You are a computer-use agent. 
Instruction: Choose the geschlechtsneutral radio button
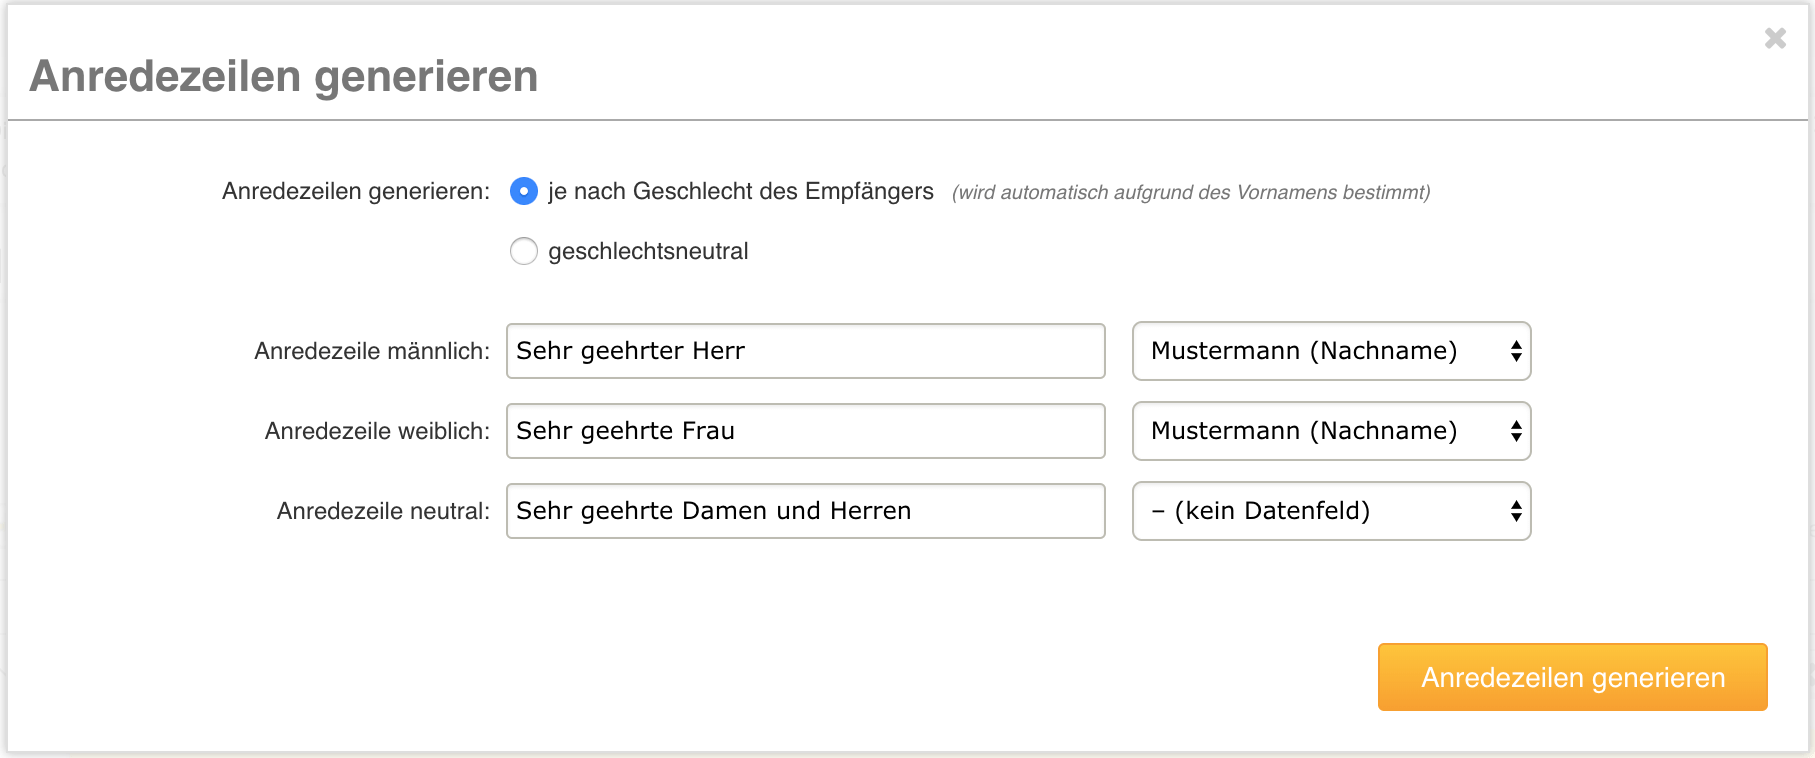coord(524,251)
